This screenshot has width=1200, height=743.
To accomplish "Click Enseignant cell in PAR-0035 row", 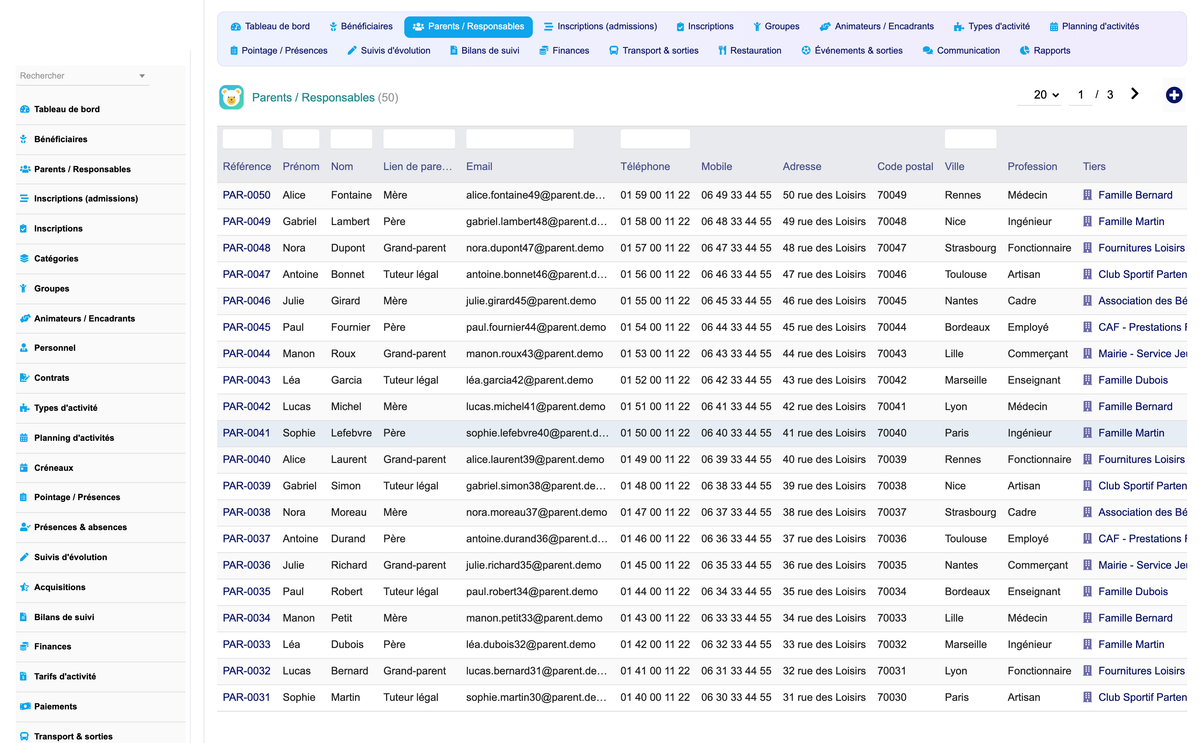I will (1034, 591).
